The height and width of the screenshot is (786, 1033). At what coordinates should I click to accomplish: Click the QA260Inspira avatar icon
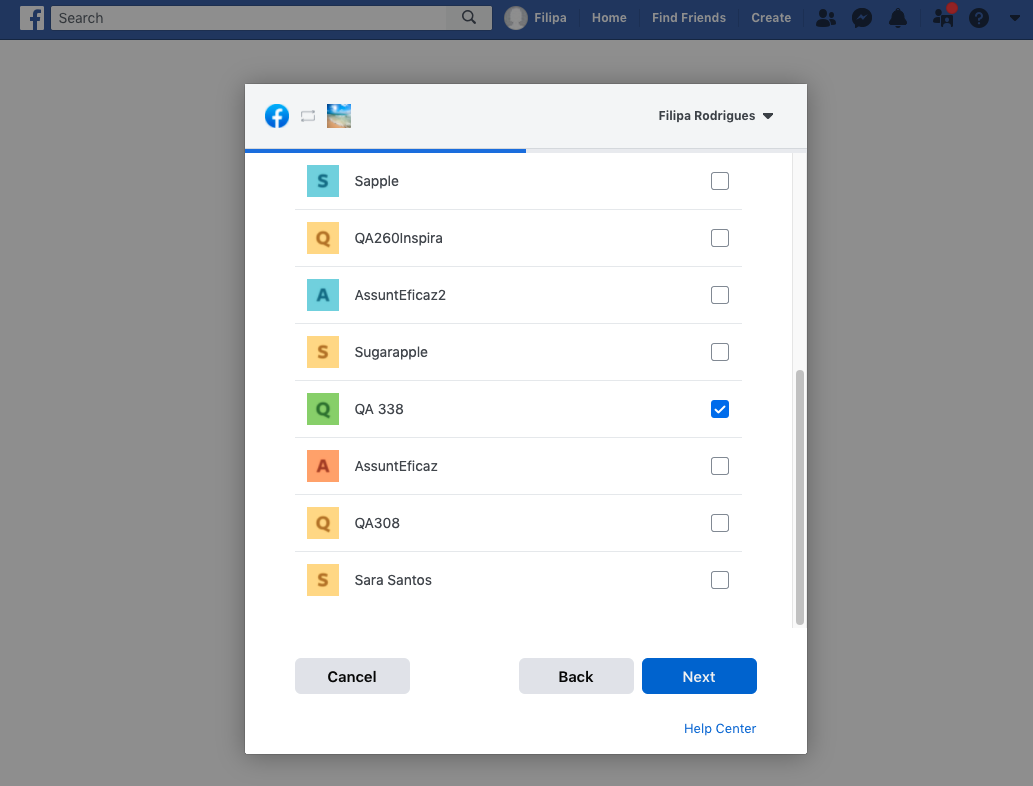pos(323,238)
